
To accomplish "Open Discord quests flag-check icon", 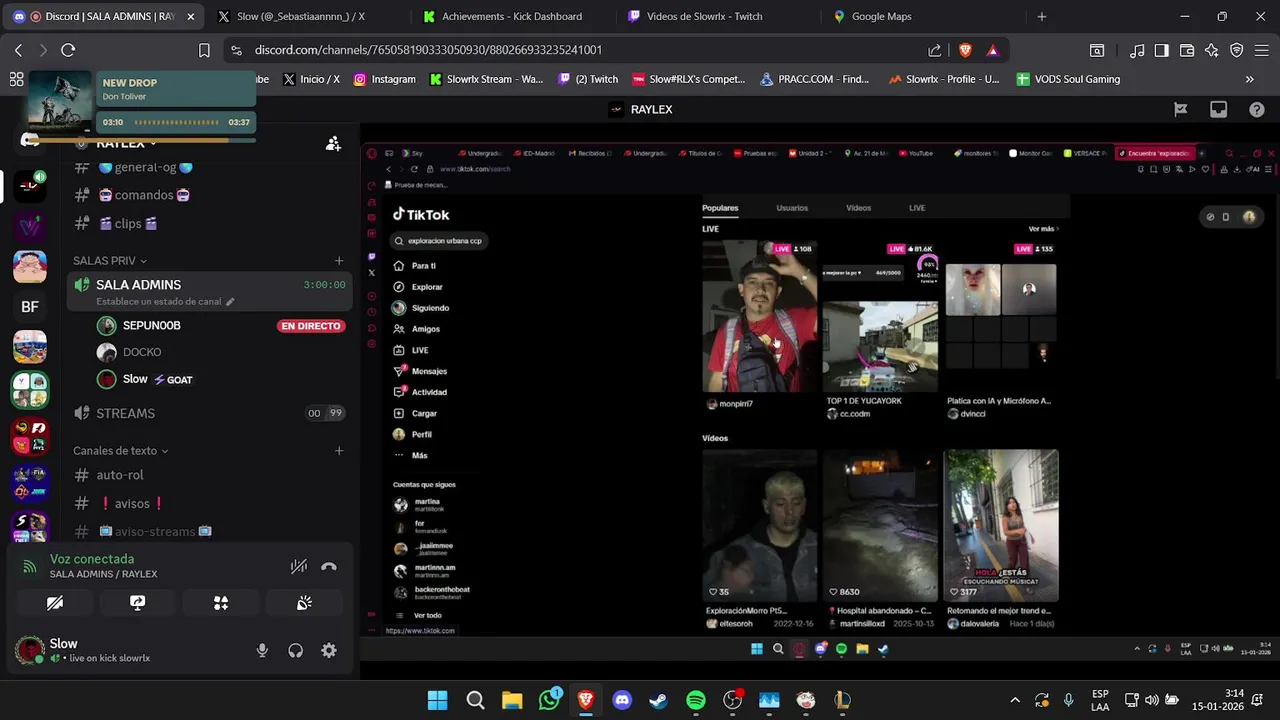I will tap(1180, 110).
